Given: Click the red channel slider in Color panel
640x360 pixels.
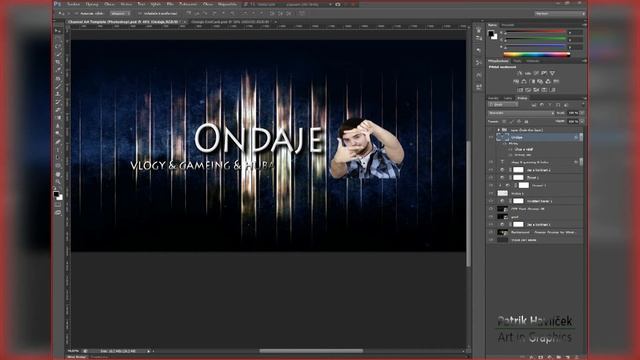Looking at the screenshot, I should pos(536,32).
